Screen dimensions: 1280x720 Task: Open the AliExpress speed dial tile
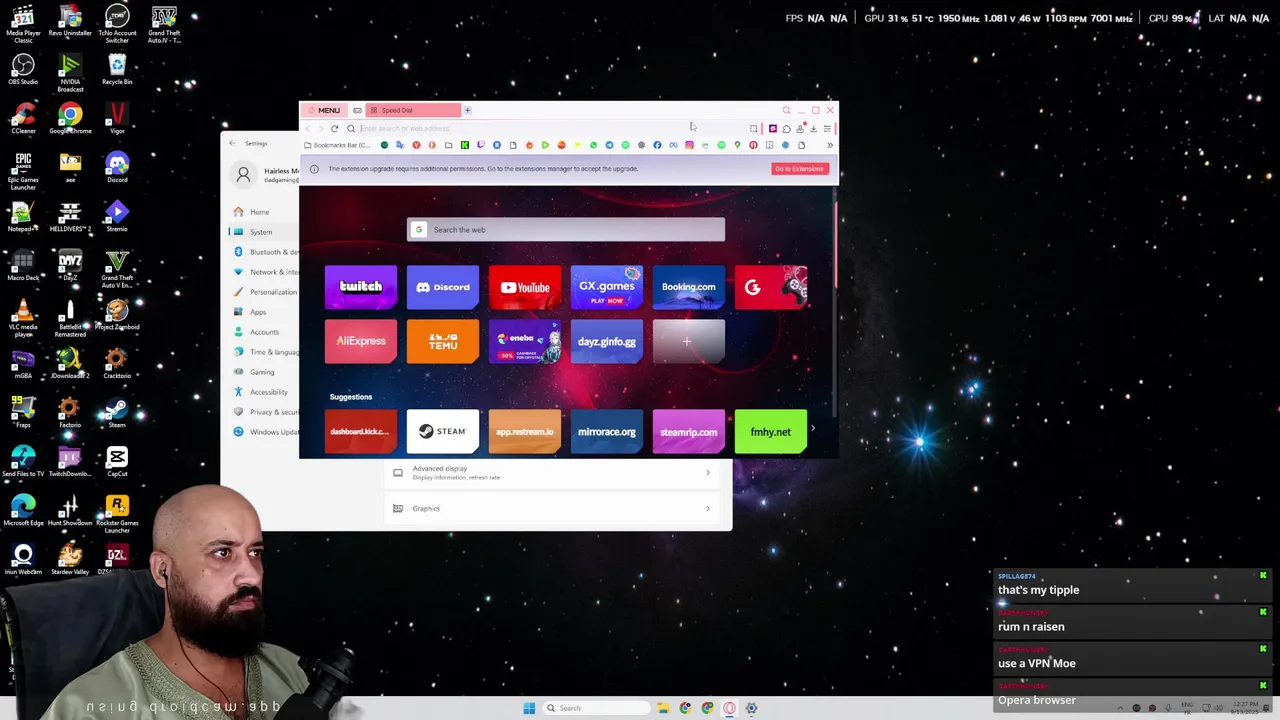tap(361, 341)
